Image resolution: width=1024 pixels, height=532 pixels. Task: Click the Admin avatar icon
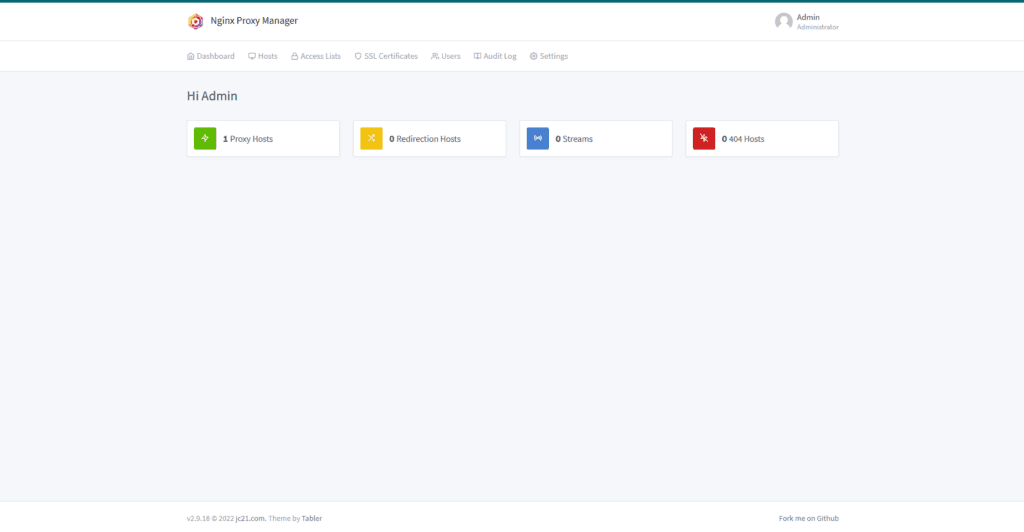pos(783,21)
